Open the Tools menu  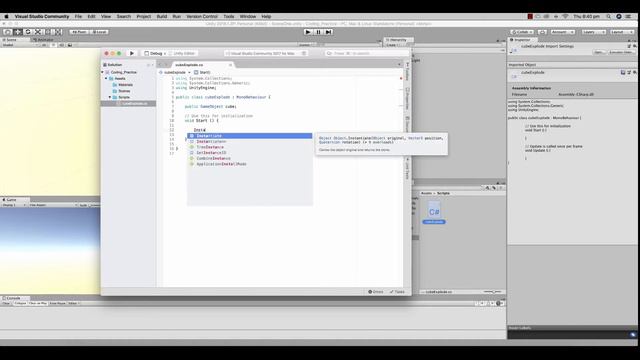229,16
